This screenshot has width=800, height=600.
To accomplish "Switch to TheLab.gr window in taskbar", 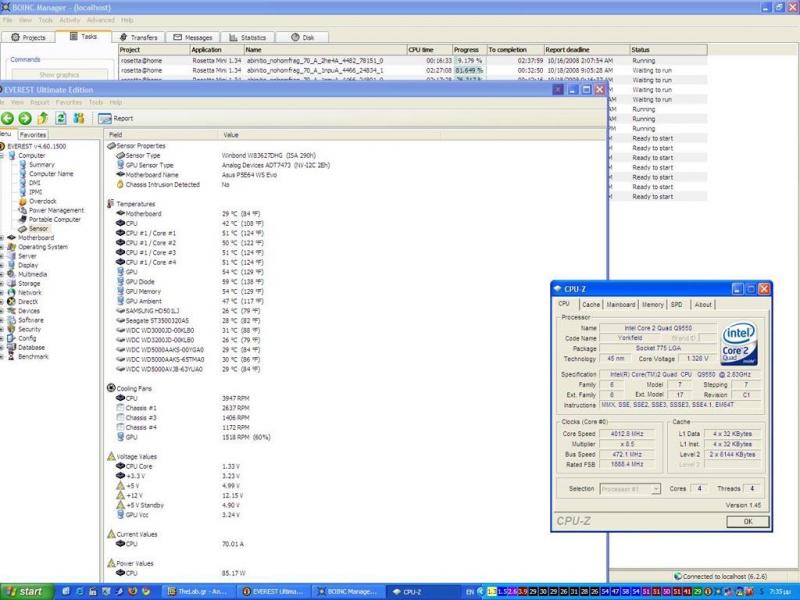I will coord(199,592).
